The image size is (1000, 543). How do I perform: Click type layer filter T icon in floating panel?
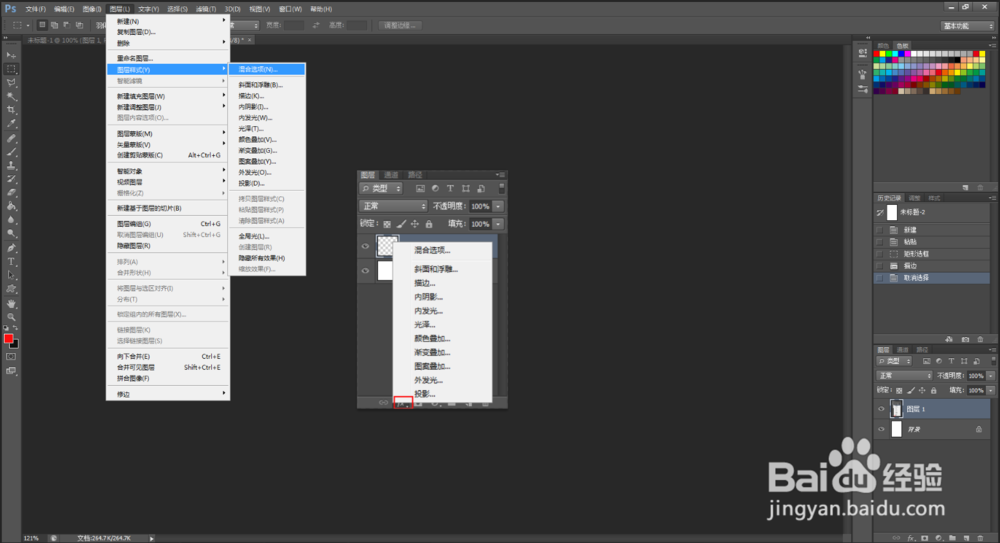tap(450, 188)
